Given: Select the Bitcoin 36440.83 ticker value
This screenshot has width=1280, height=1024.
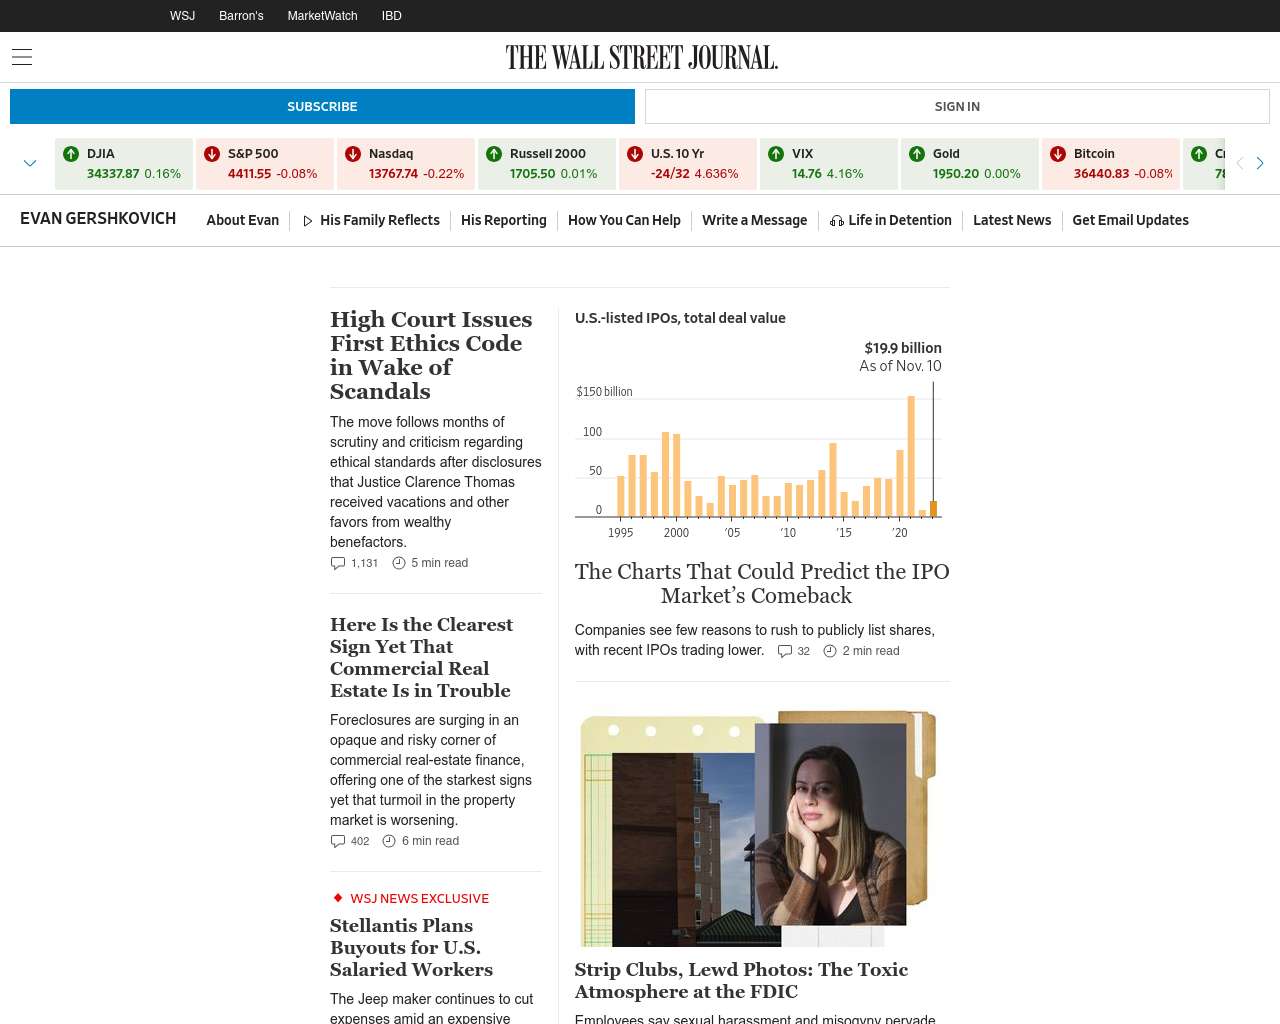Looking at the screenshot, I should [x=1101, y=174].
